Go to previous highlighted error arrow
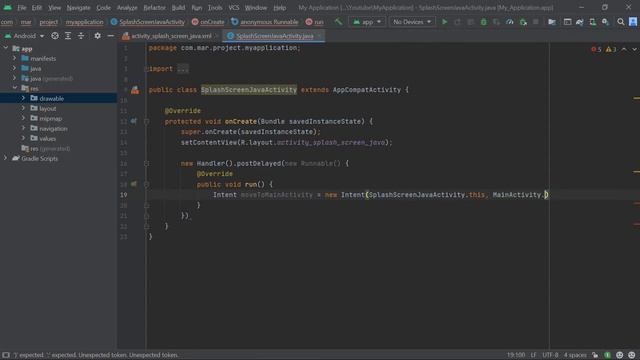Screen dimensions: 640x360 624,49
